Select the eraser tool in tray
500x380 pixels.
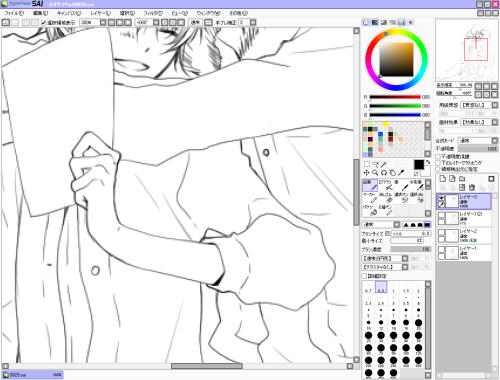(x=386, y=198)
